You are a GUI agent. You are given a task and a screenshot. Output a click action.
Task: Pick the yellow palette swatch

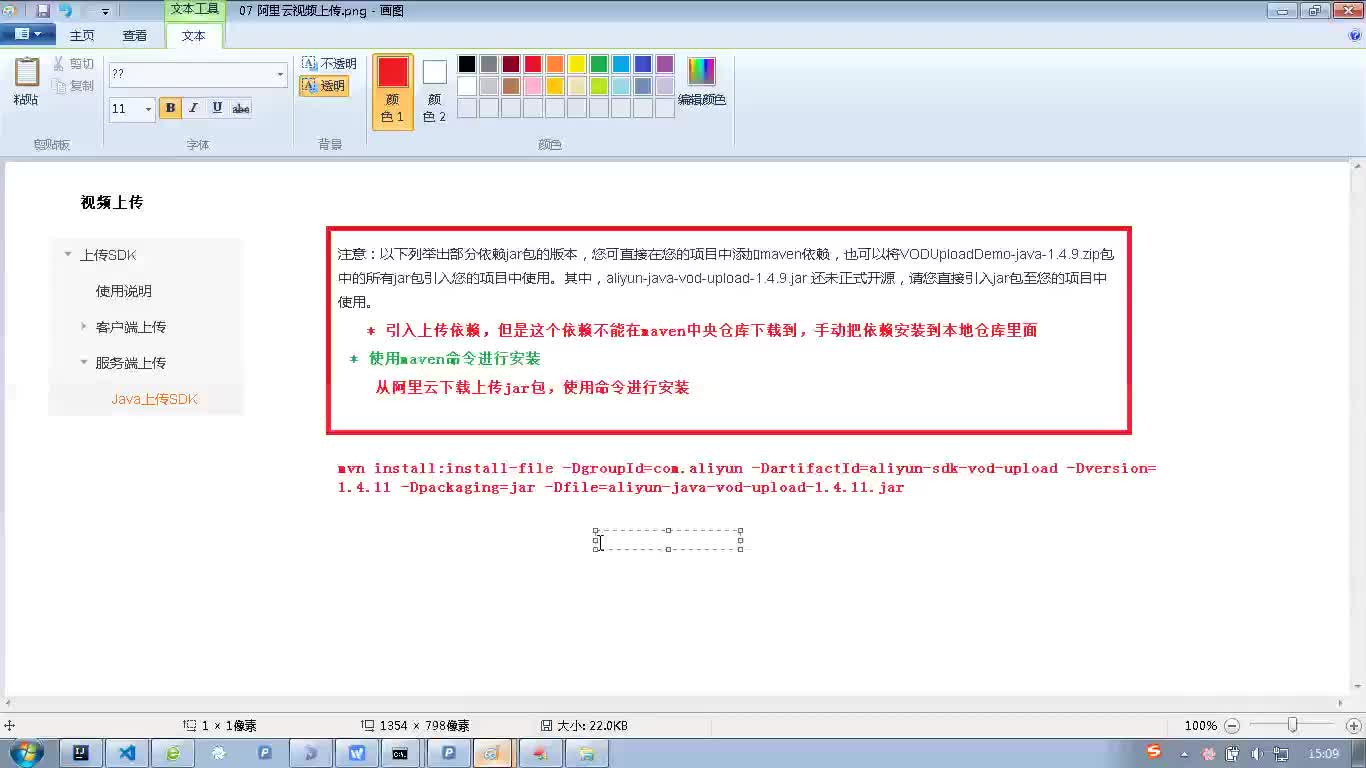(577, 64)
